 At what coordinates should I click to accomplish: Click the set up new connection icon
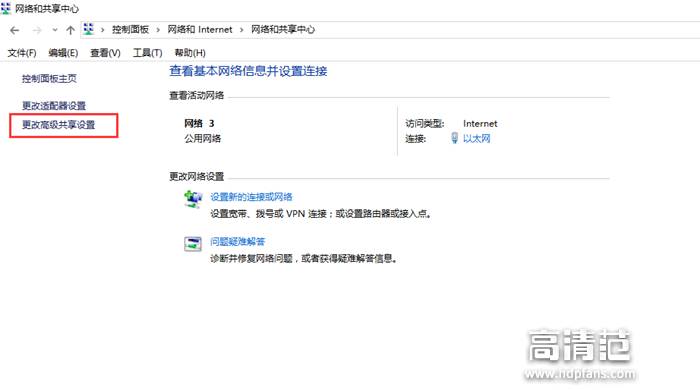(193, 199)
